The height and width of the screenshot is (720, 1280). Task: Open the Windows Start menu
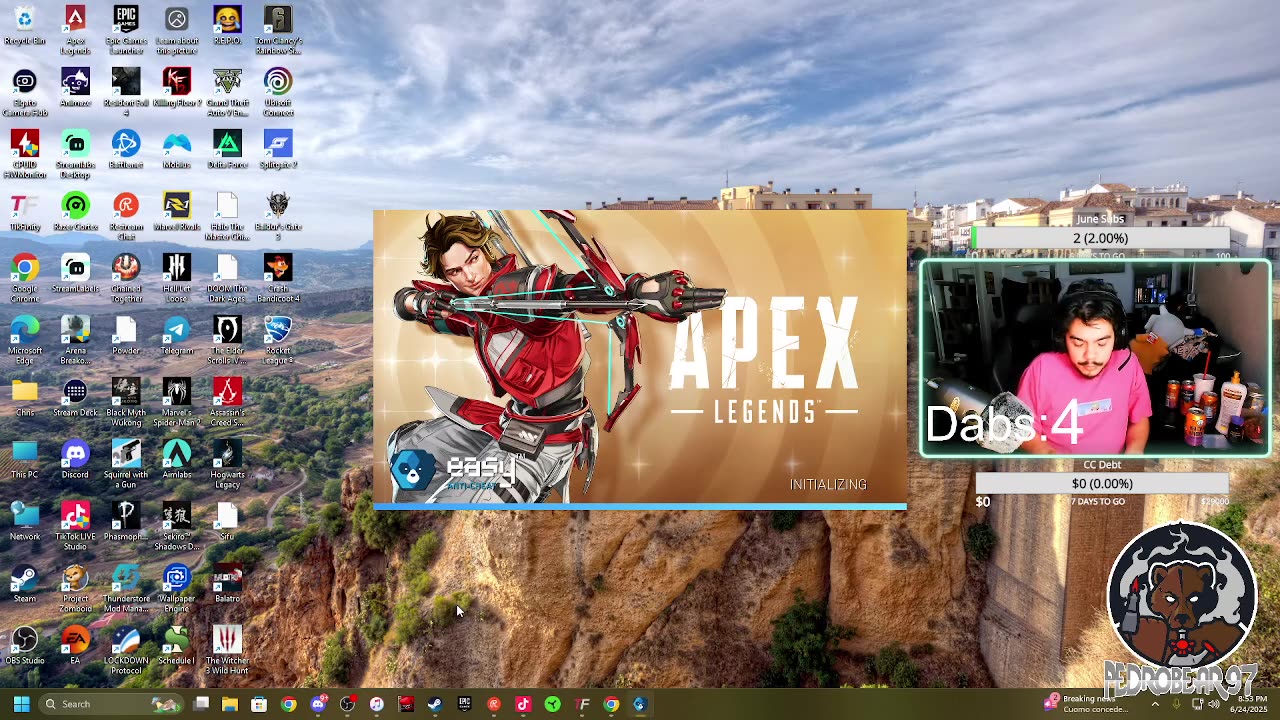[x=21, y=704]
